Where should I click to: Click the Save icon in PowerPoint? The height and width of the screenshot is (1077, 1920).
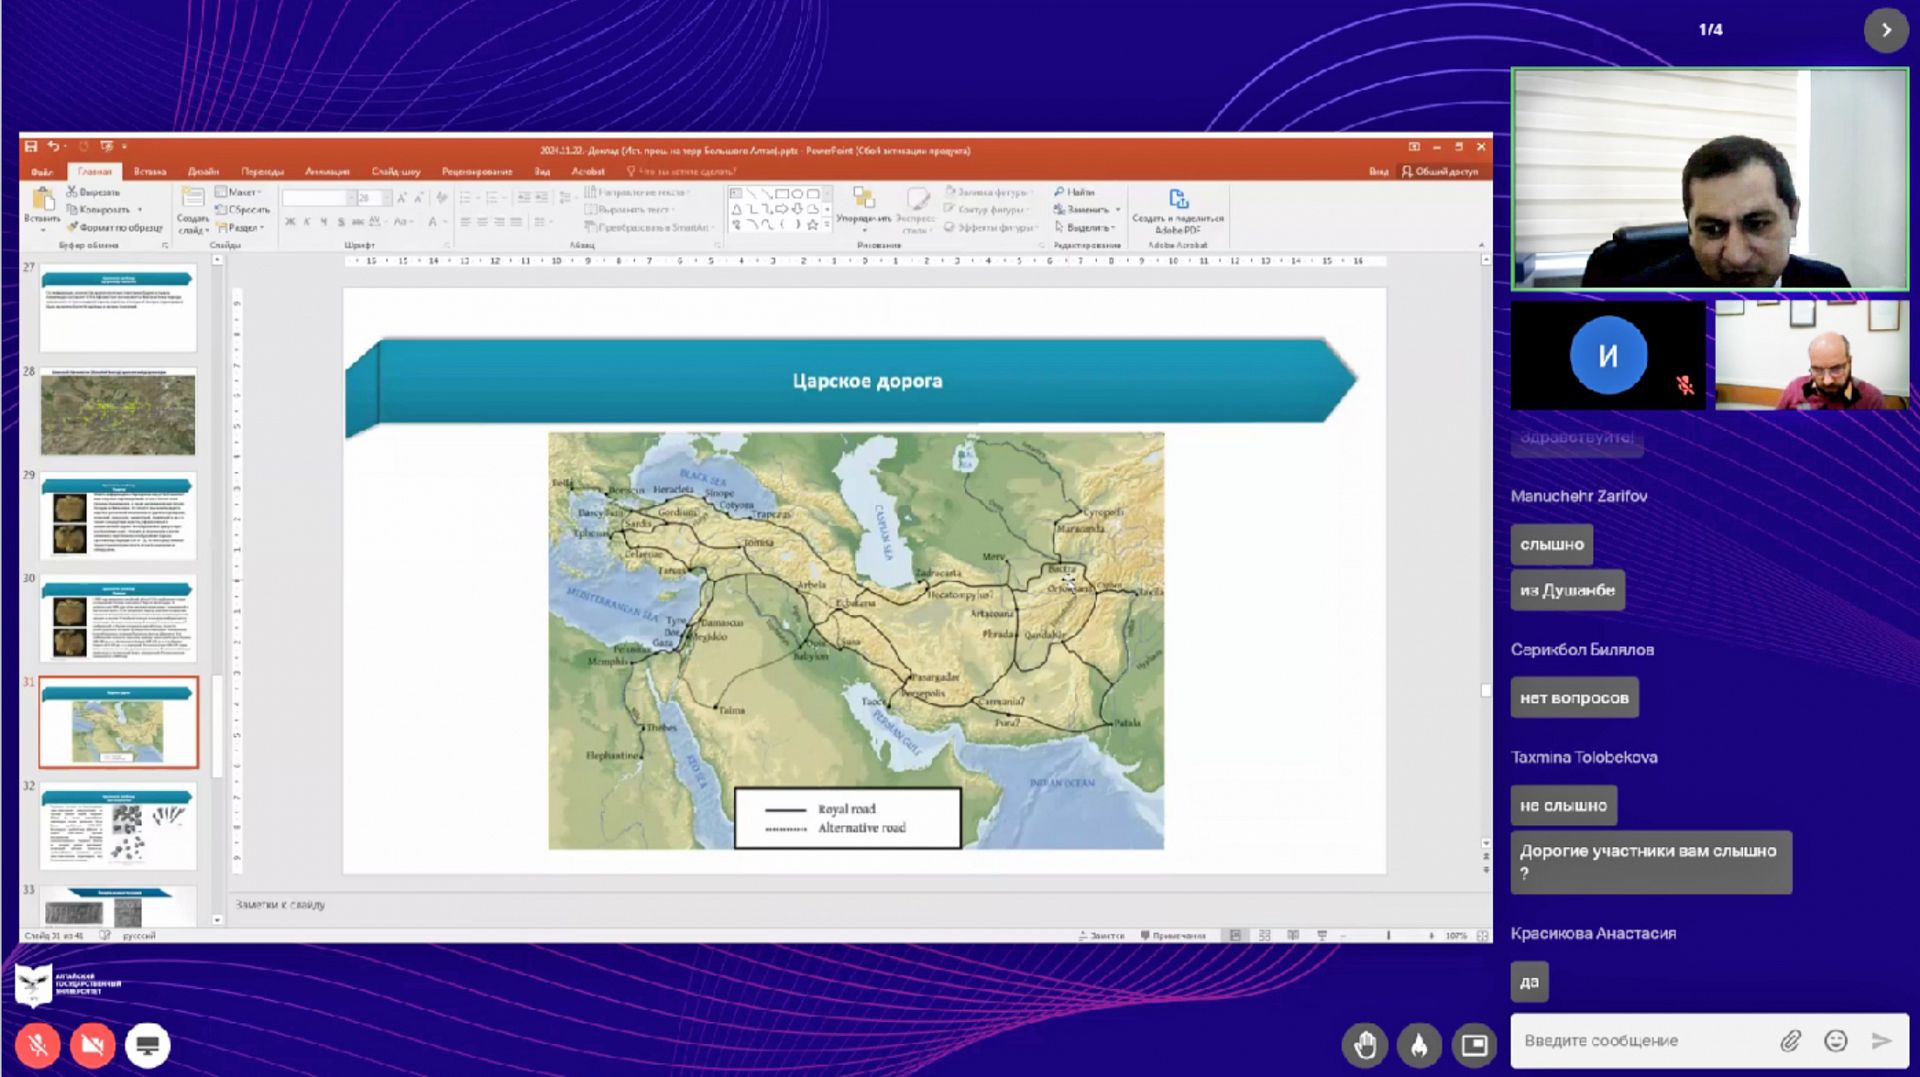pyautogui.click(x=31, y=147)
